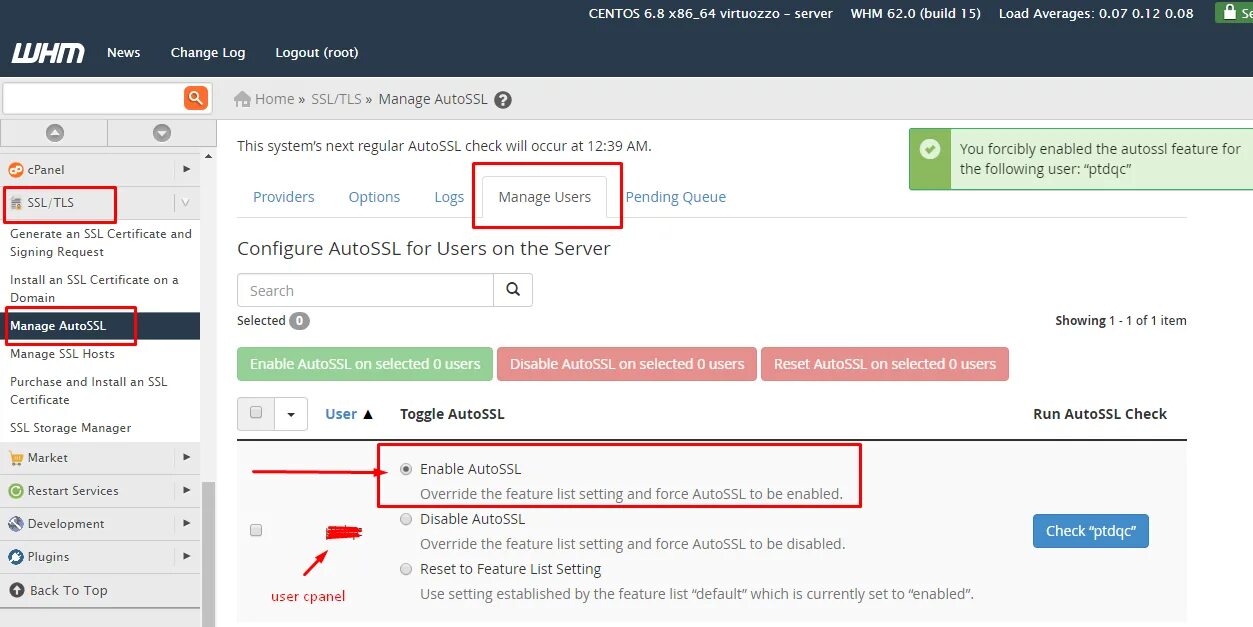Expand the Restart Services category

(187, 490)
